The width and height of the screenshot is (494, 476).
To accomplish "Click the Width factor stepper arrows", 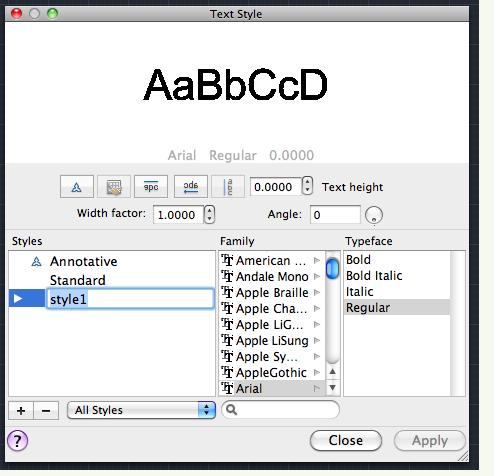I will click(209, 214).
